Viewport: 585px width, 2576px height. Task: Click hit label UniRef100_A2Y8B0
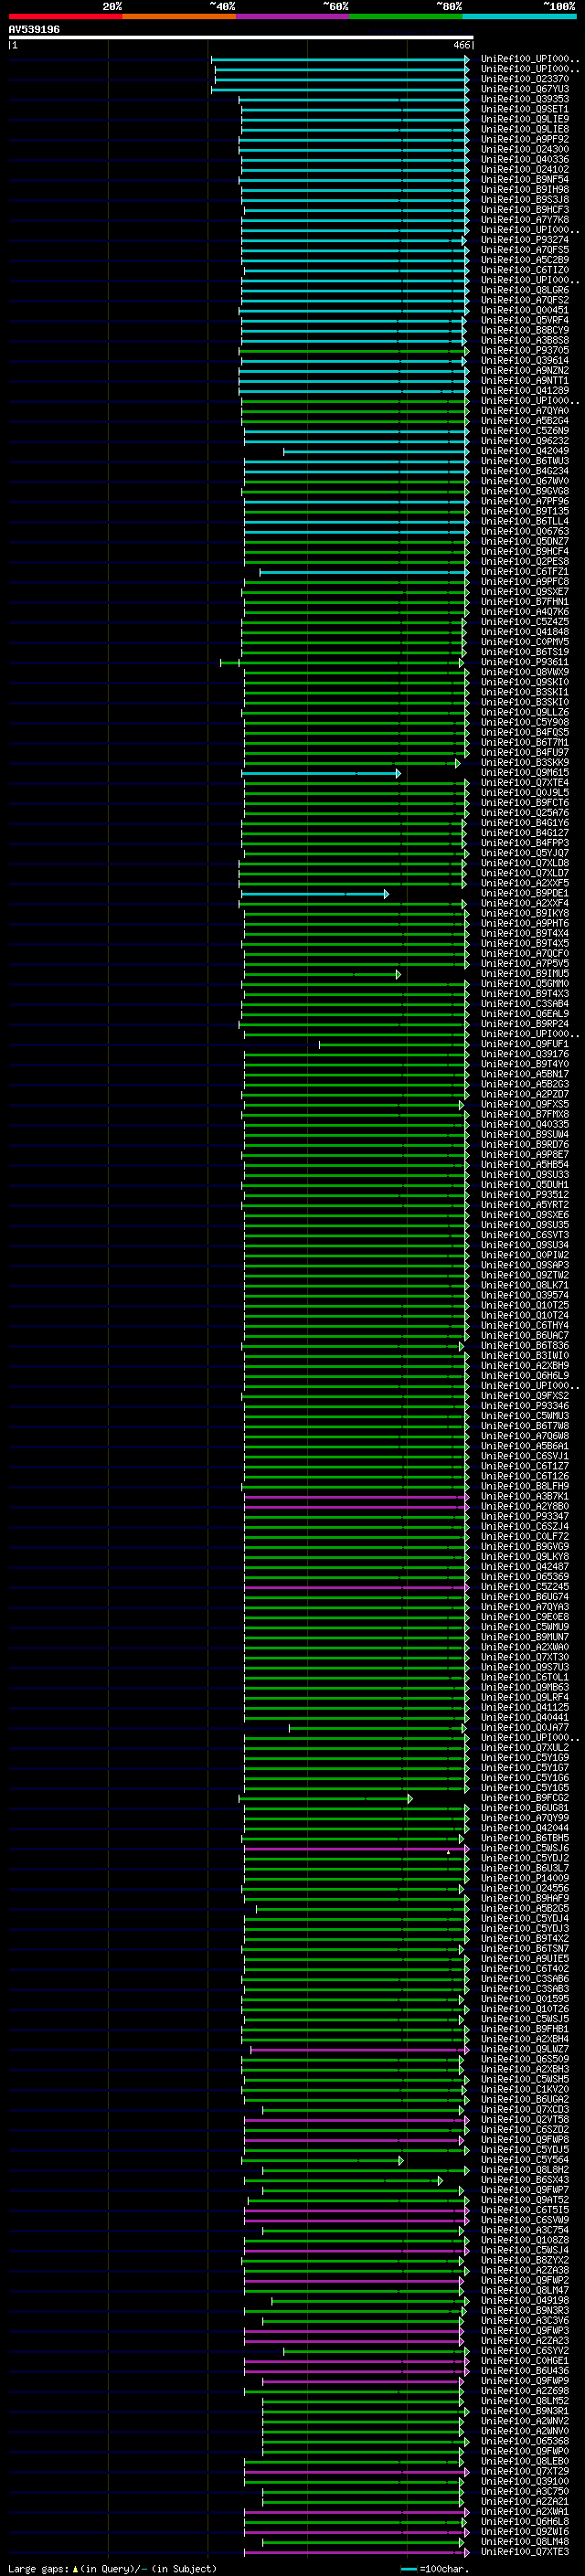pos(524,1507)
